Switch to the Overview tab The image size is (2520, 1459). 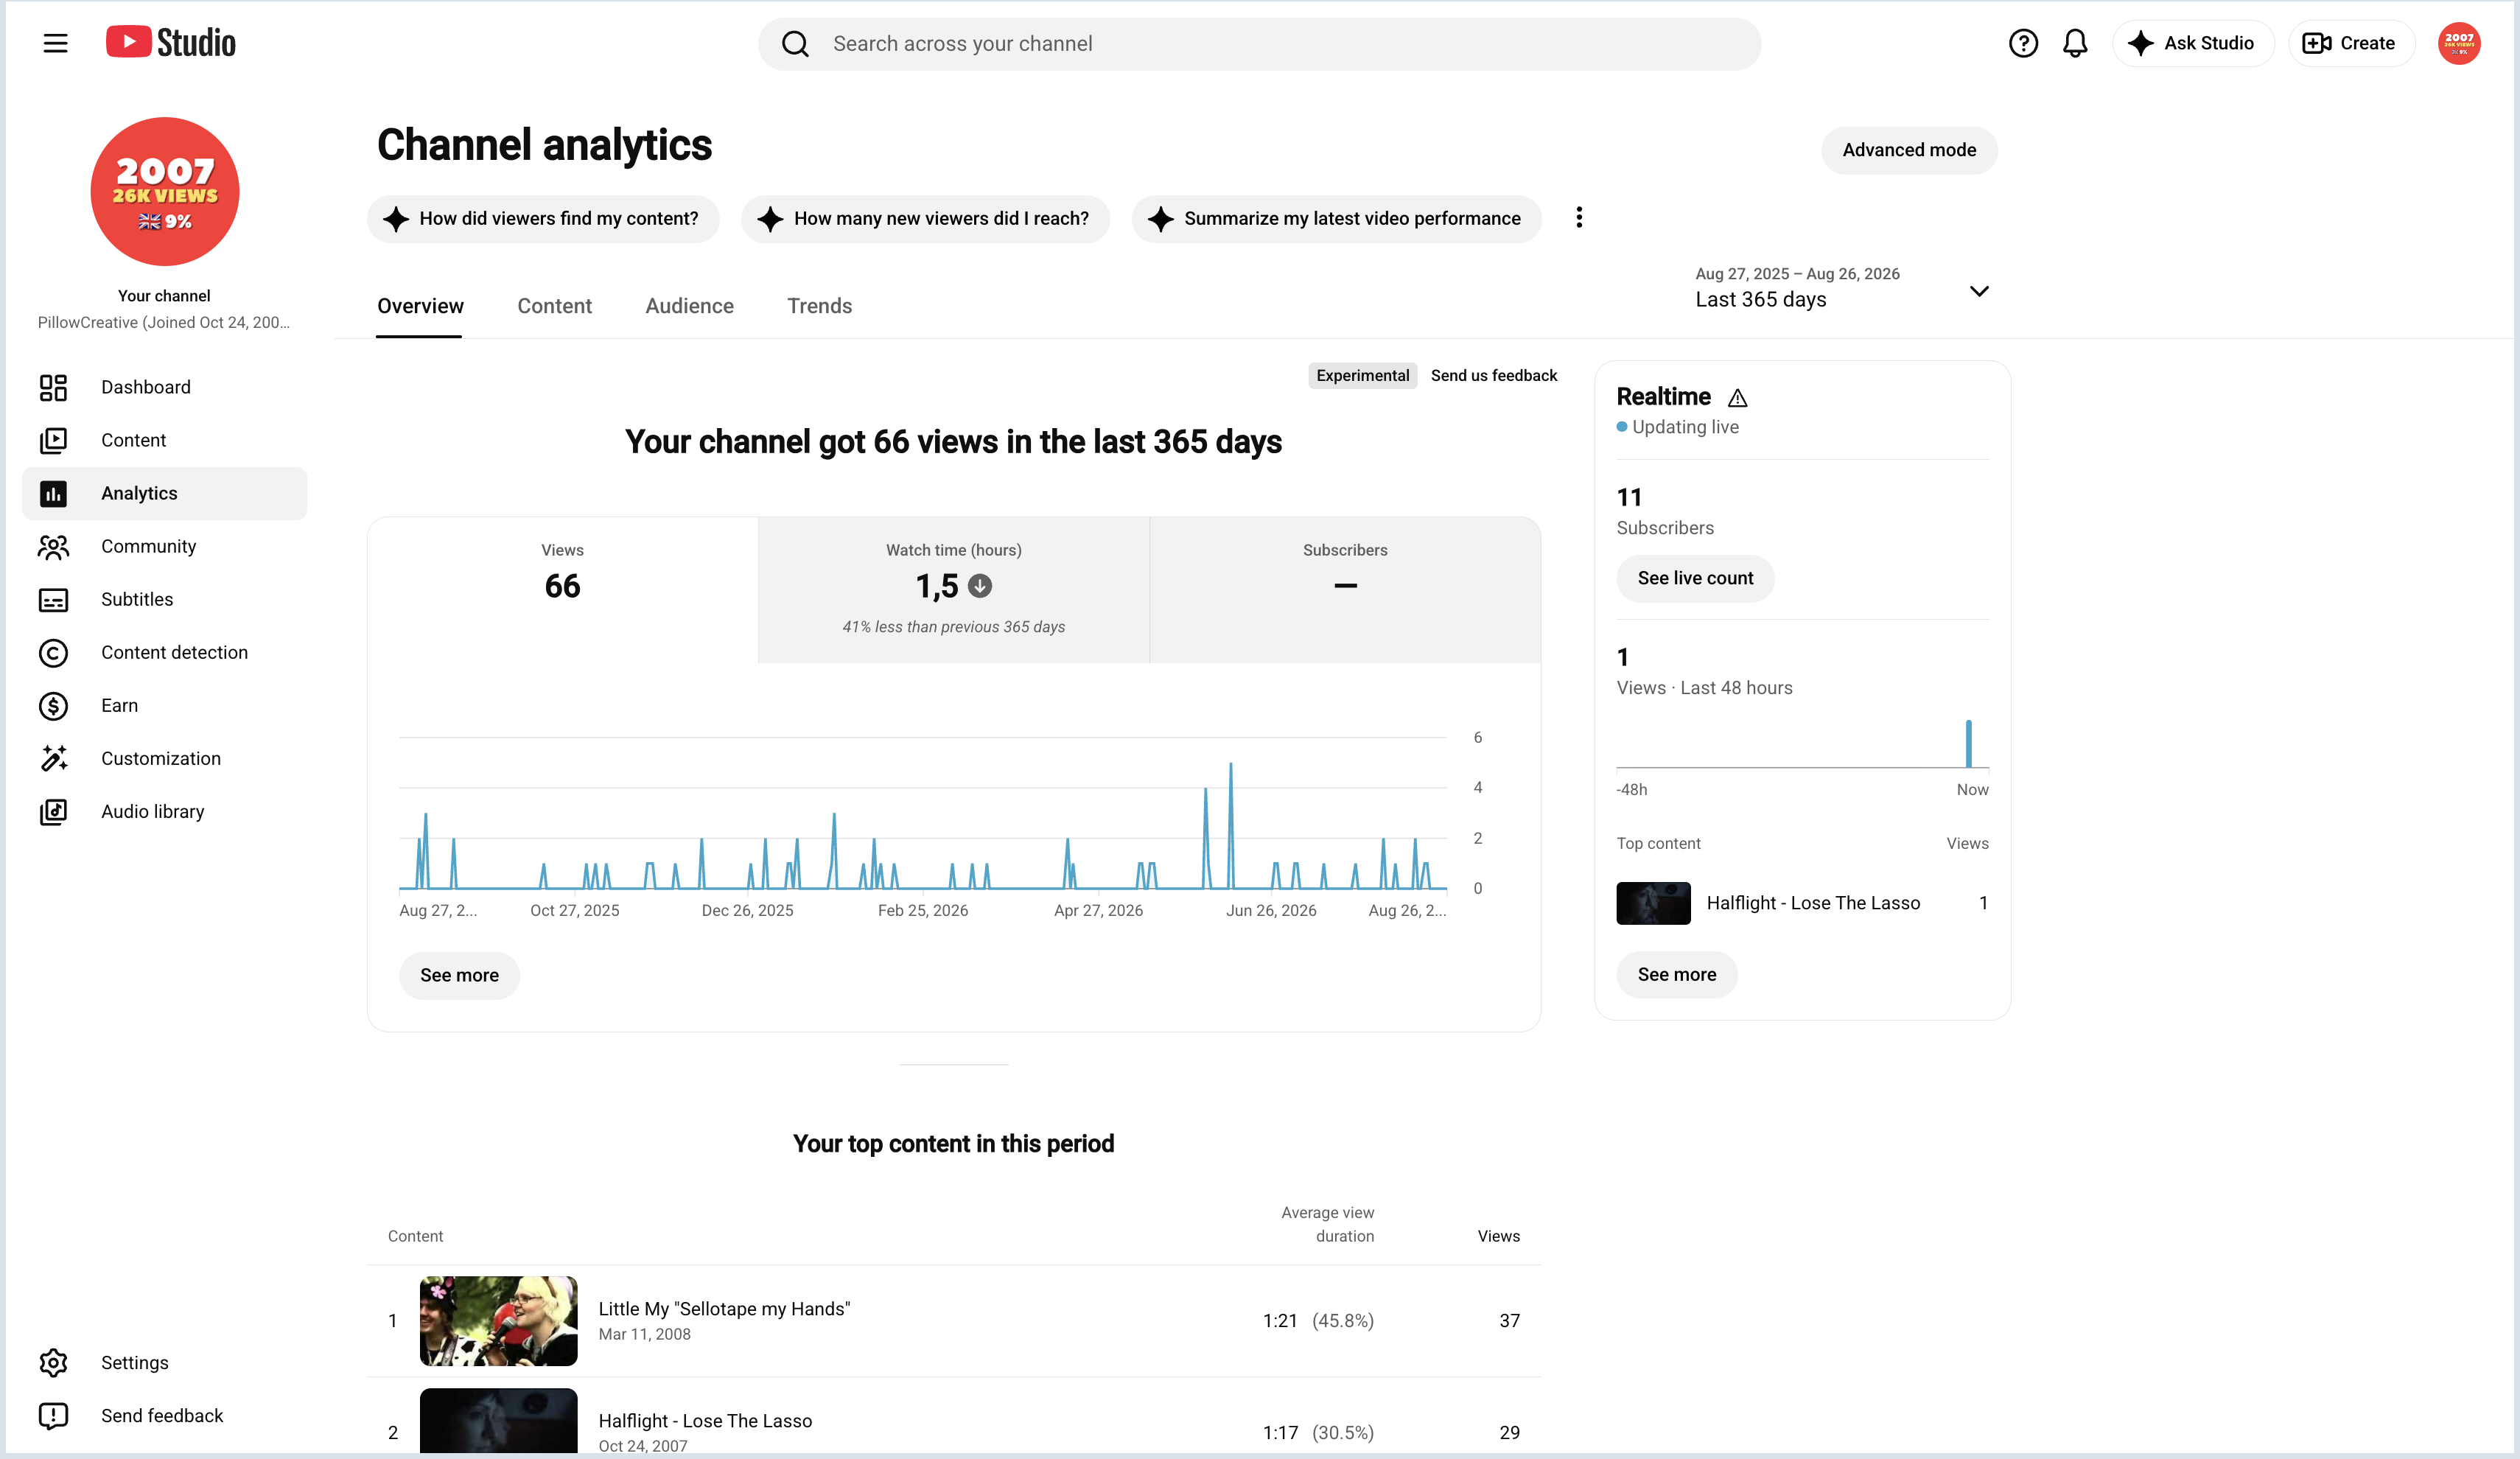(420, 306)
